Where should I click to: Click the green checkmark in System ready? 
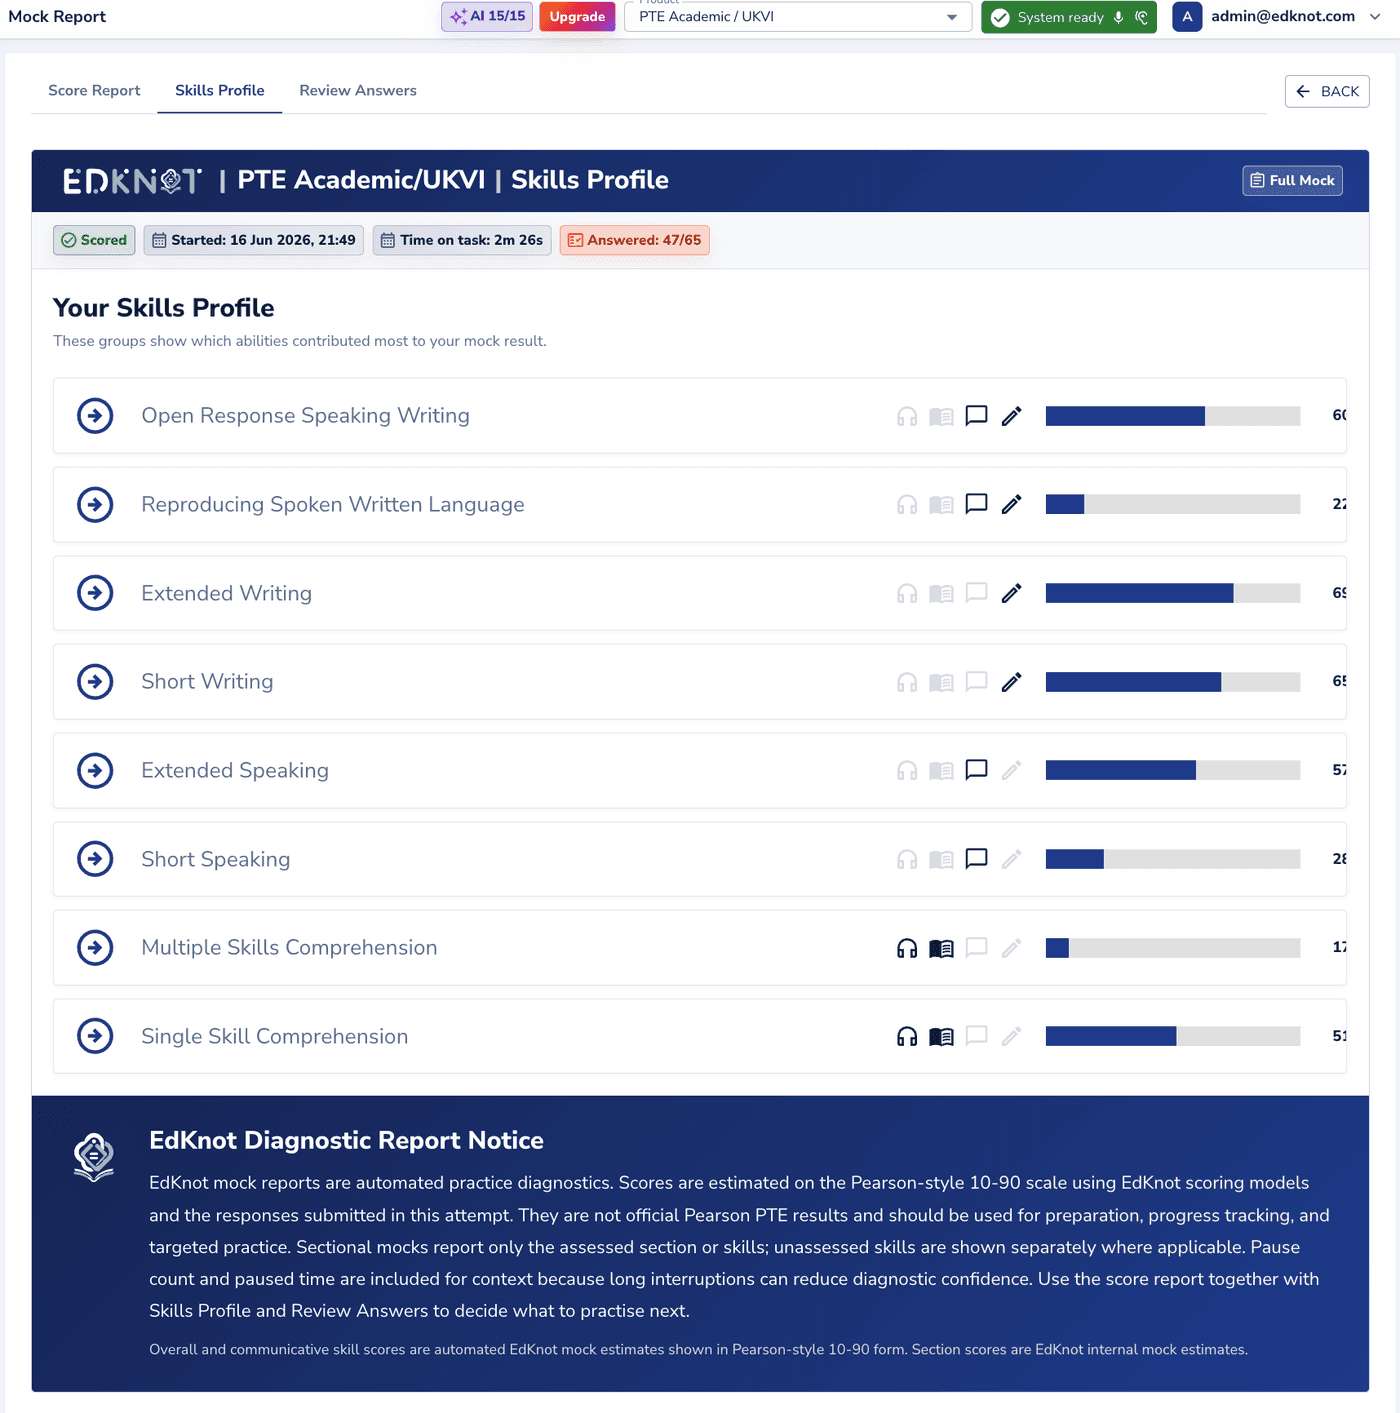tap(1000, 17)
